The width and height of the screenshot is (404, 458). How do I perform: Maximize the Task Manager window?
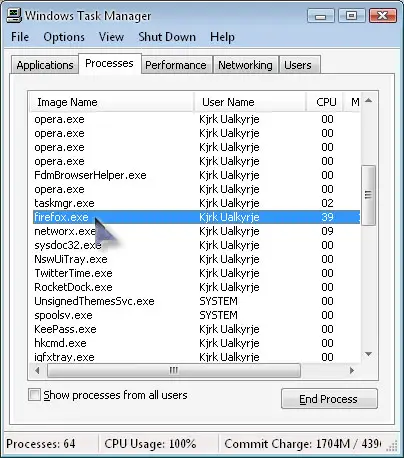[351, 16]
